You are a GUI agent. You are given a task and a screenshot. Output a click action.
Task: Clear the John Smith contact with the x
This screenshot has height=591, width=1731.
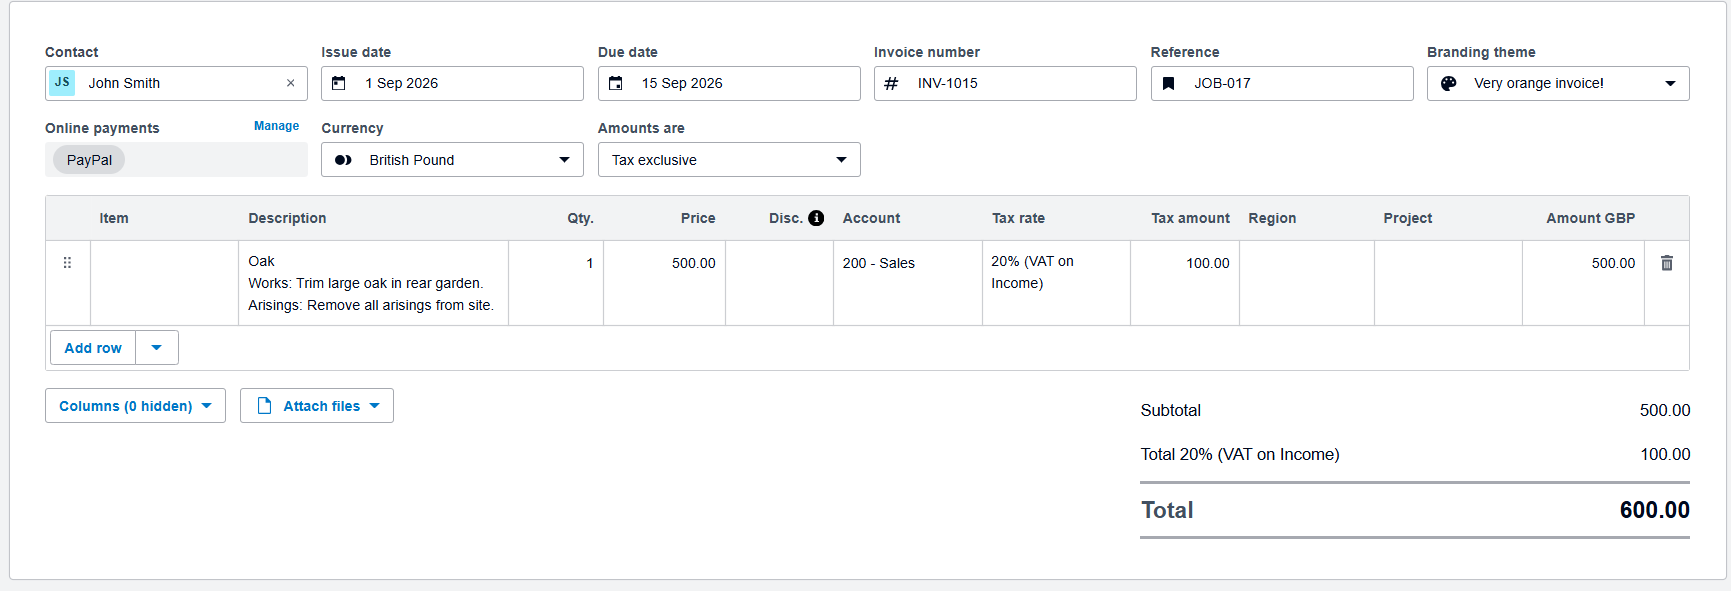click(290, 83)
